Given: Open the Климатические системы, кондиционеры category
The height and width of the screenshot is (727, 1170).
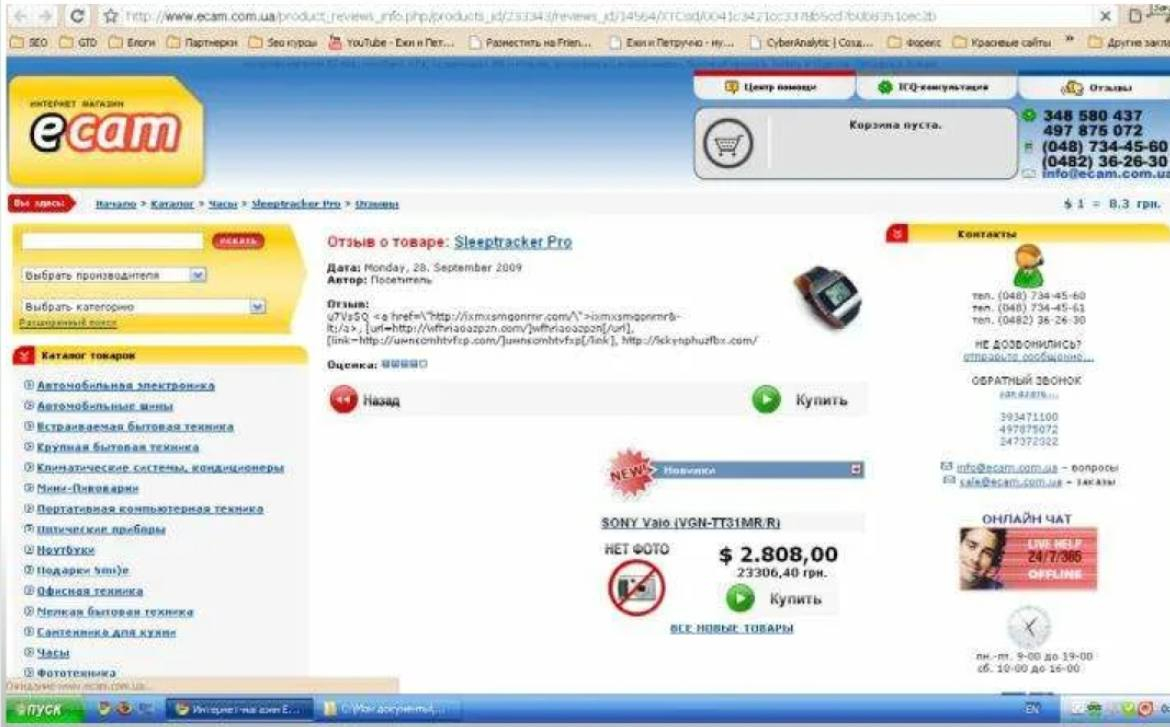Looking at the screenshot, I should [160, 467].
